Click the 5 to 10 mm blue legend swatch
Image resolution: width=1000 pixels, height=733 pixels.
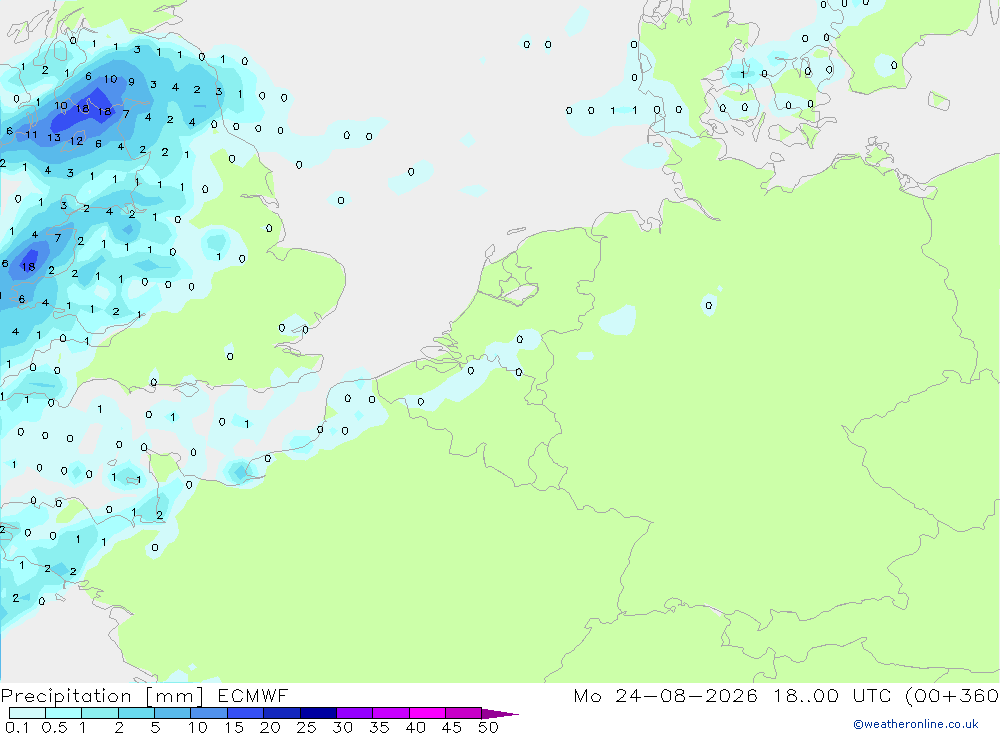pos(172,713)
